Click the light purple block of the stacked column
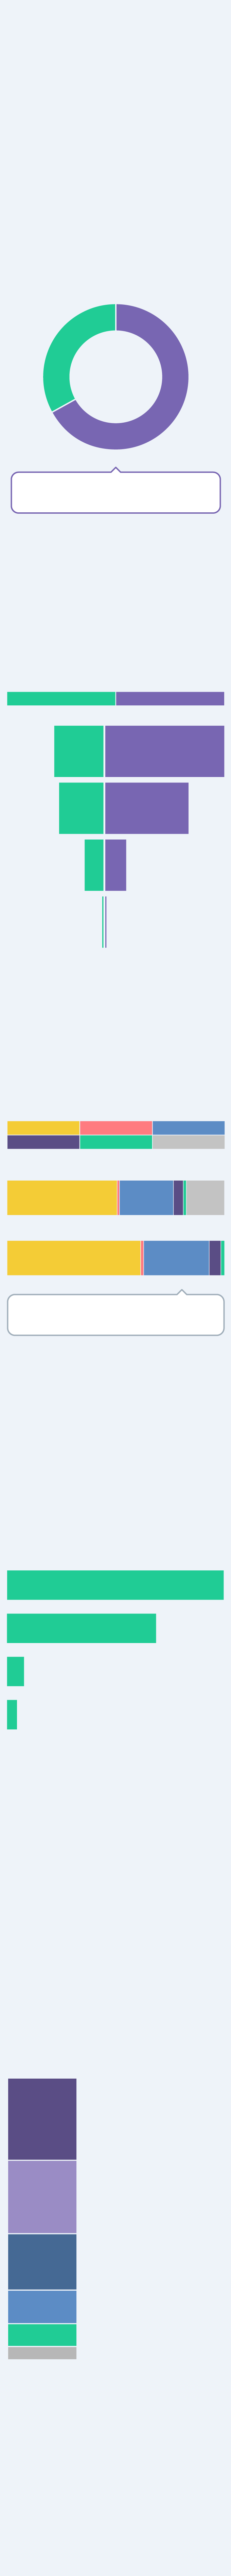 tap(42, 2196)
